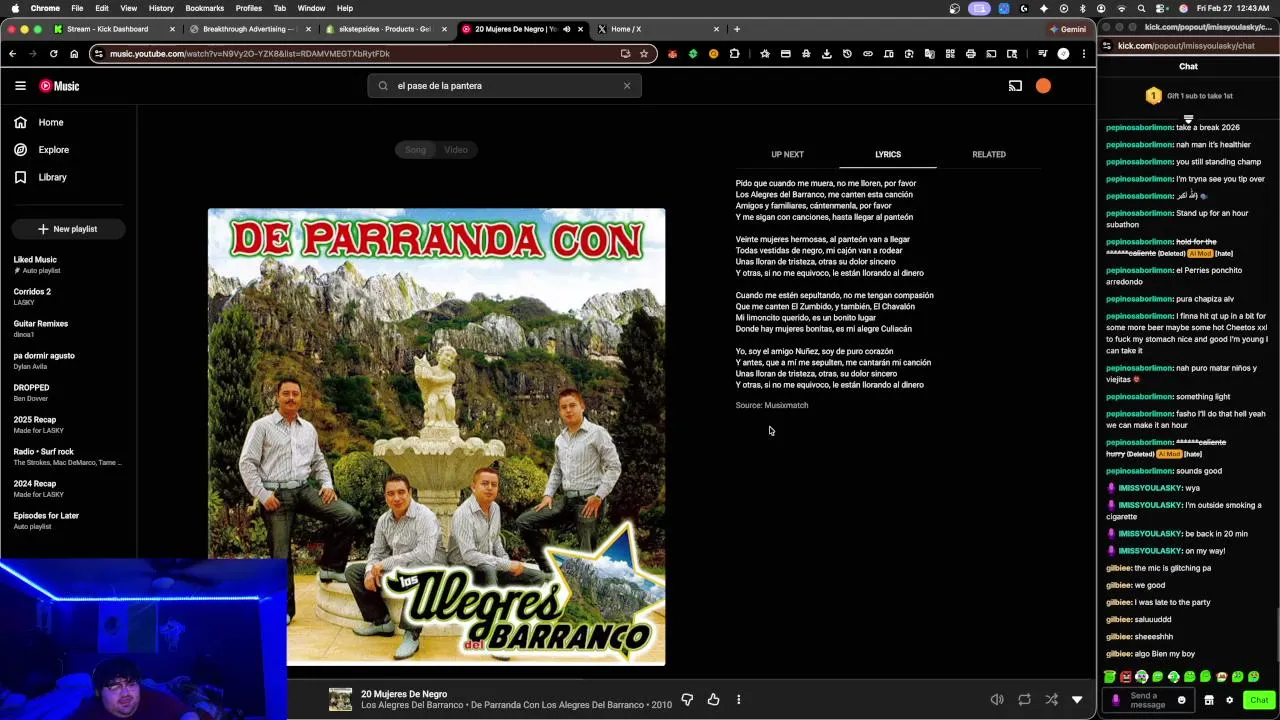The width and height of the screenshot is (1280, 720).
Task: Like the song 20 Mujeres De Negro
Action: 713,700
